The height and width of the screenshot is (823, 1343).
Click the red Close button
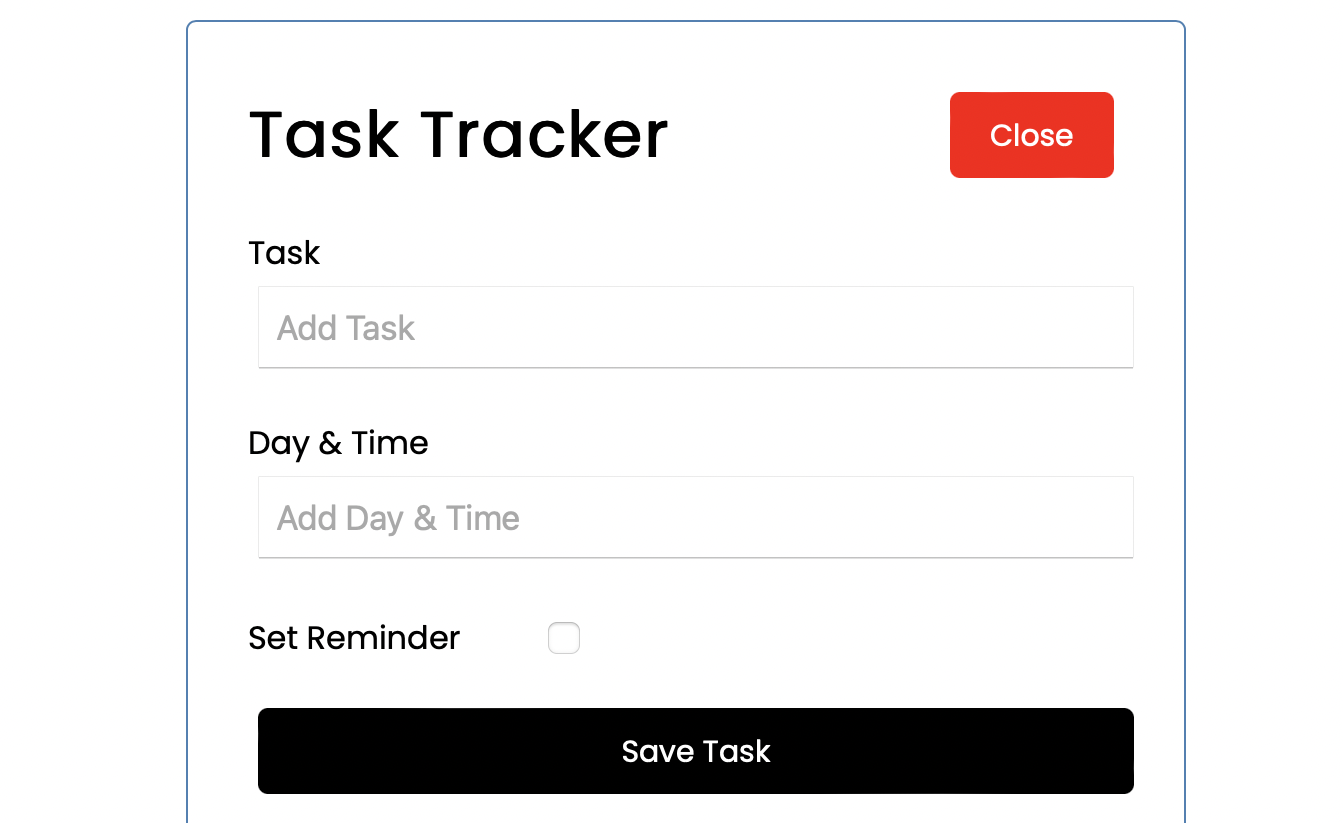click(1031, 135)
